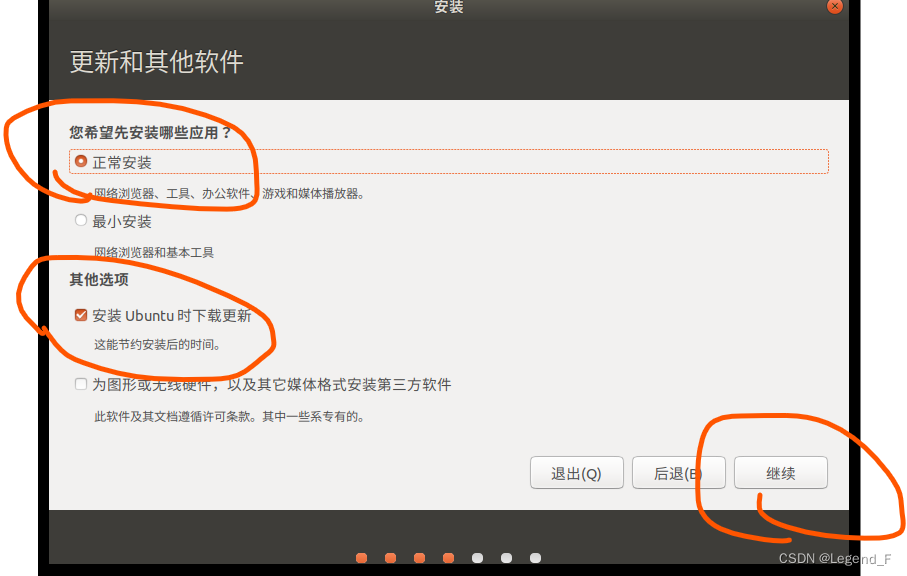Click the text 此软件及其文档遵循许可条款
This screenshot has height=576, width=907.
172,416
